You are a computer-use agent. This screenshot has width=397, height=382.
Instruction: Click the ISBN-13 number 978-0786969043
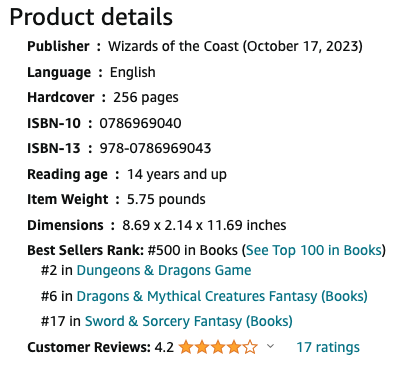tap(155, 148)
